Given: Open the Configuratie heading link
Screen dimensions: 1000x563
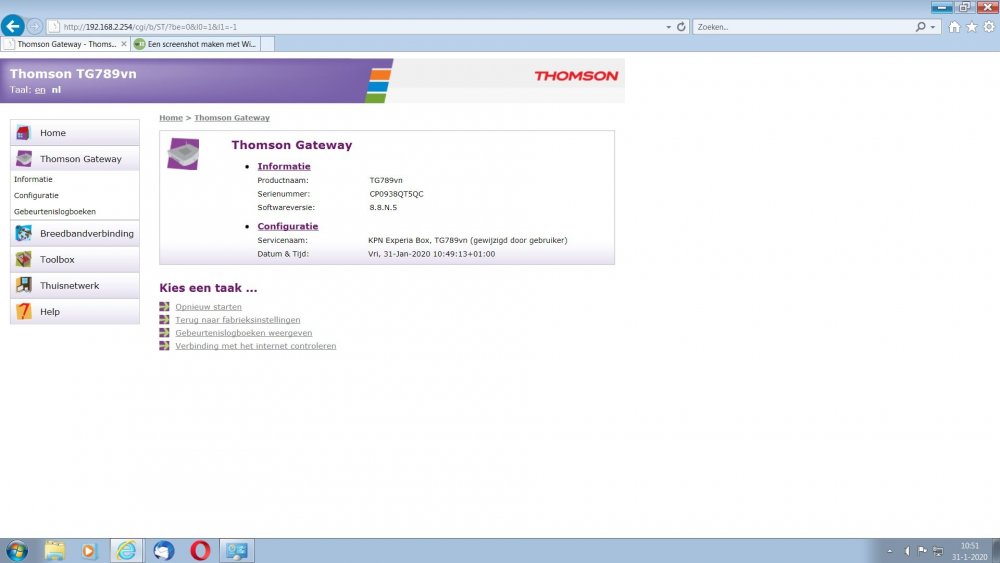Looking at the screenshot, I should (x=288, y=226).
